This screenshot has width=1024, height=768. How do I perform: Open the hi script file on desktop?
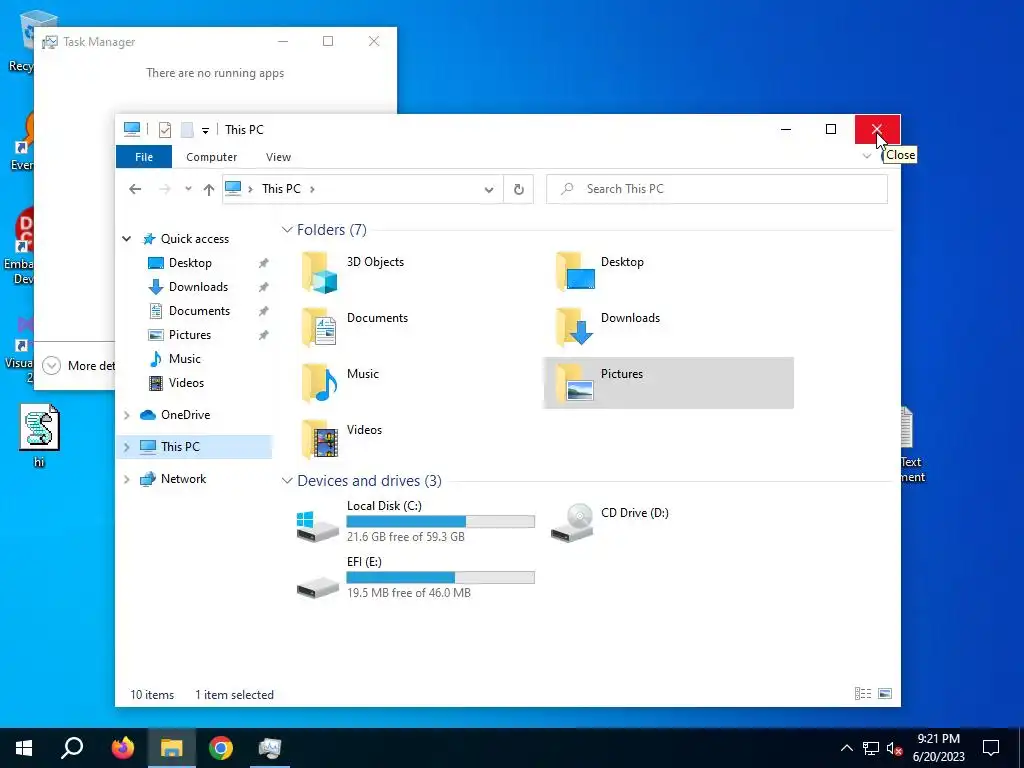[x=39, y=436]
